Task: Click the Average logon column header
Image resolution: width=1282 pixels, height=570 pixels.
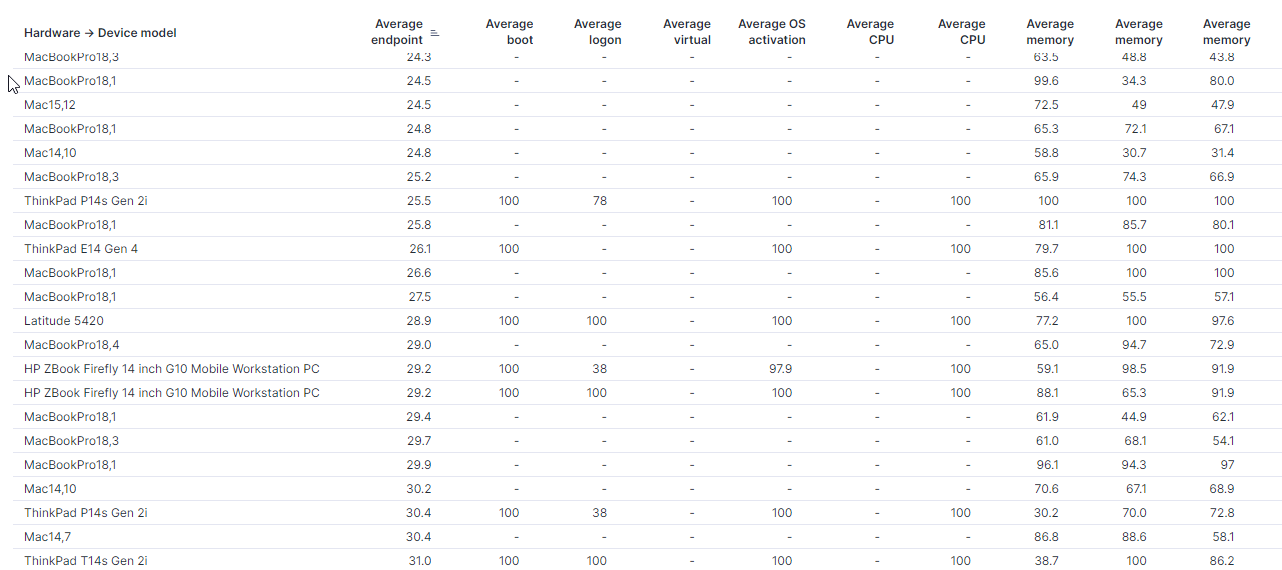Action: 597,32
